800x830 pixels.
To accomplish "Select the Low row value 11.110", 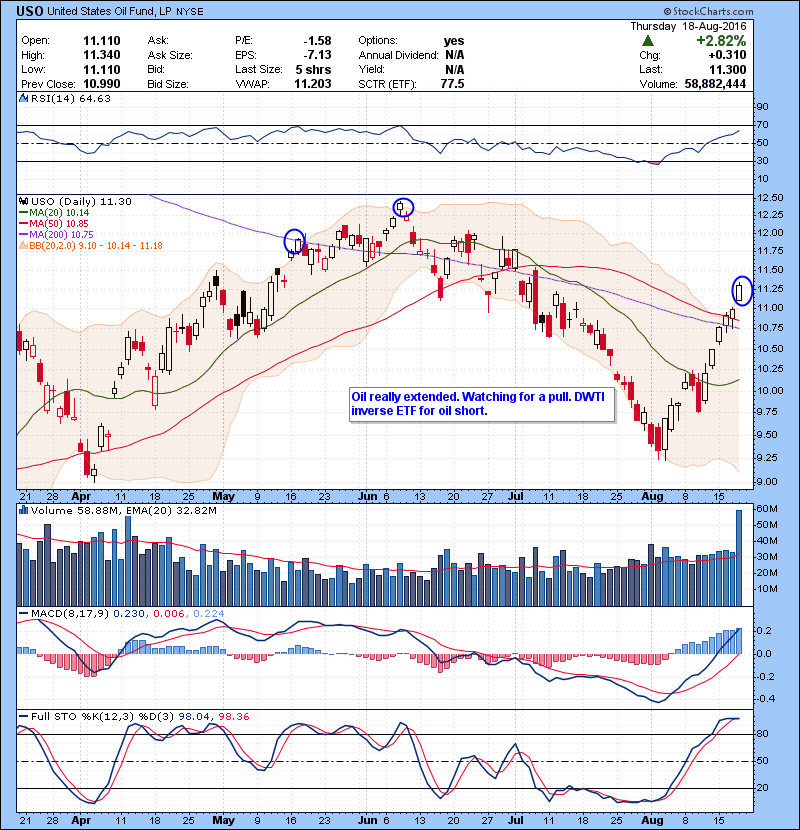I will (102, 69).
